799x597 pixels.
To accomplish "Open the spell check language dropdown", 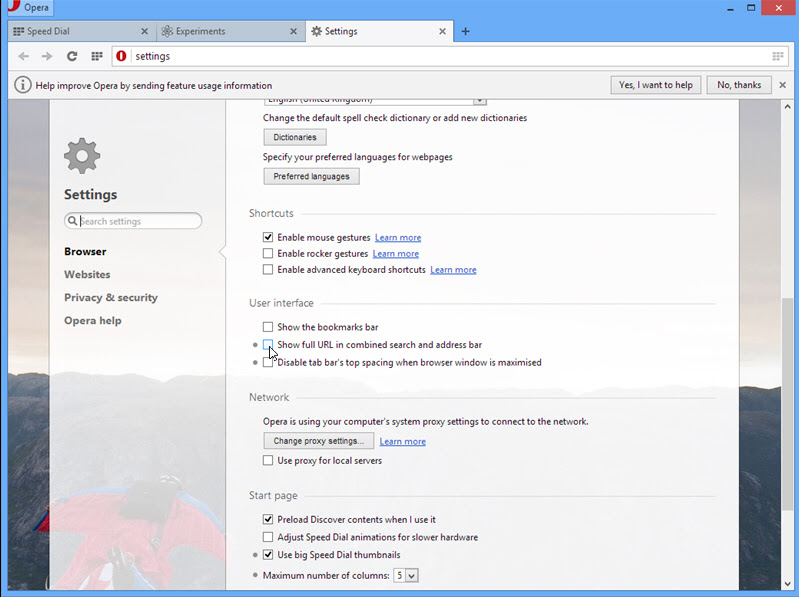I will (375, 100).
